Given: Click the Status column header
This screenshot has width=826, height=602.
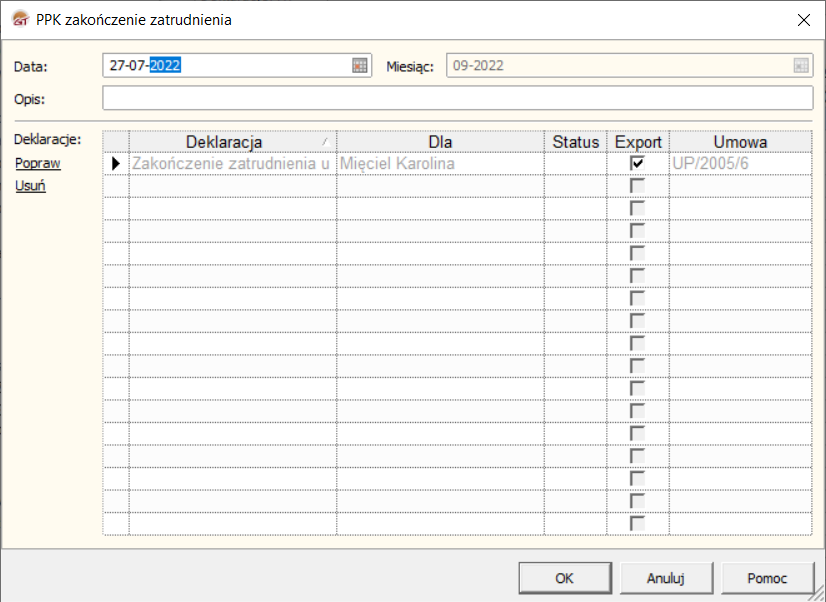Looking at the screenshot, I should 576,142.
